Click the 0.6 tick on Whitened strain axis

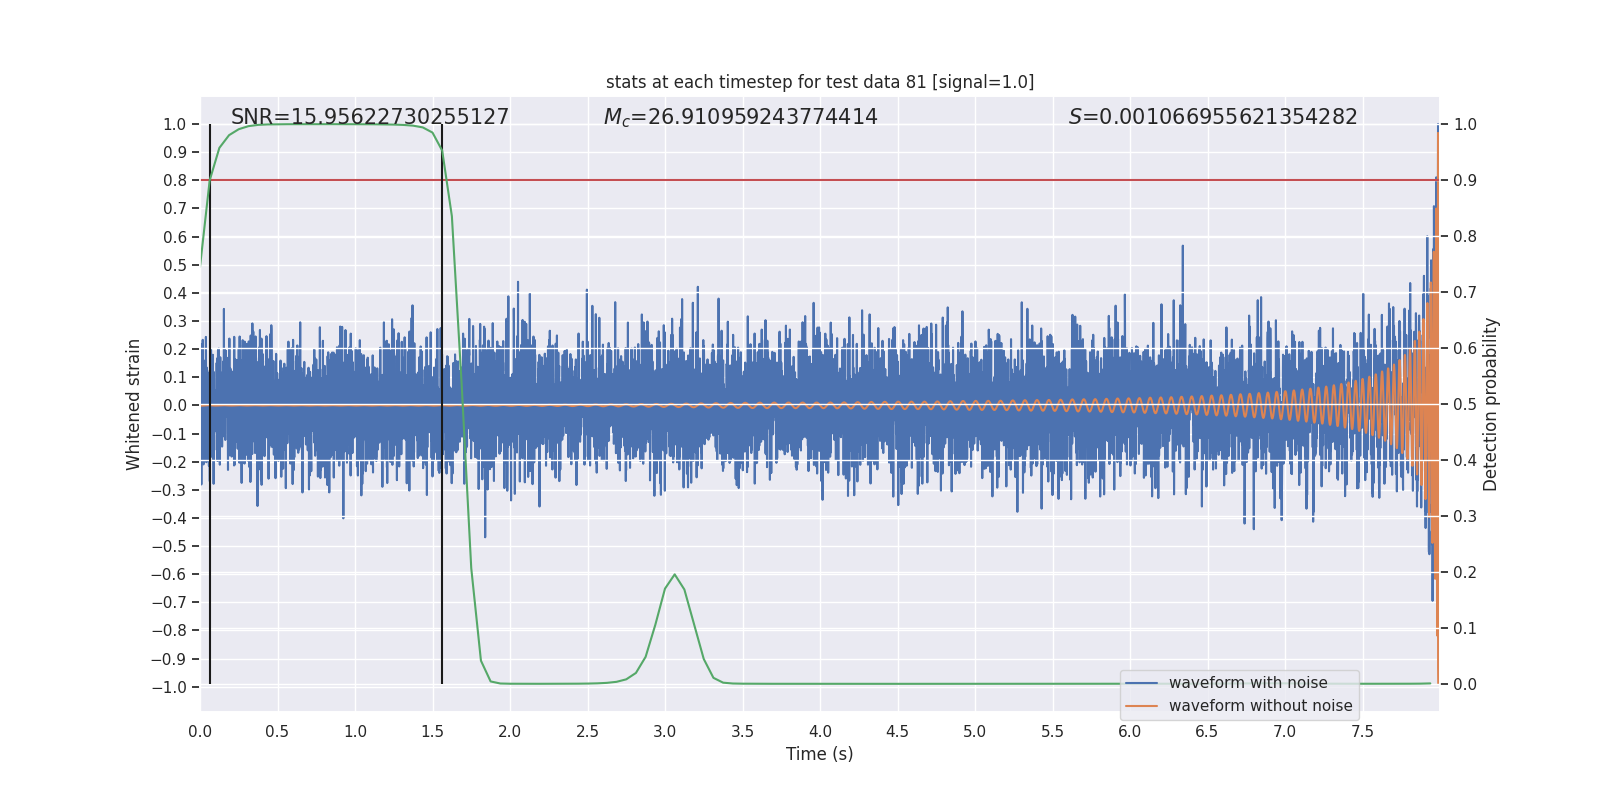[175, 237]
